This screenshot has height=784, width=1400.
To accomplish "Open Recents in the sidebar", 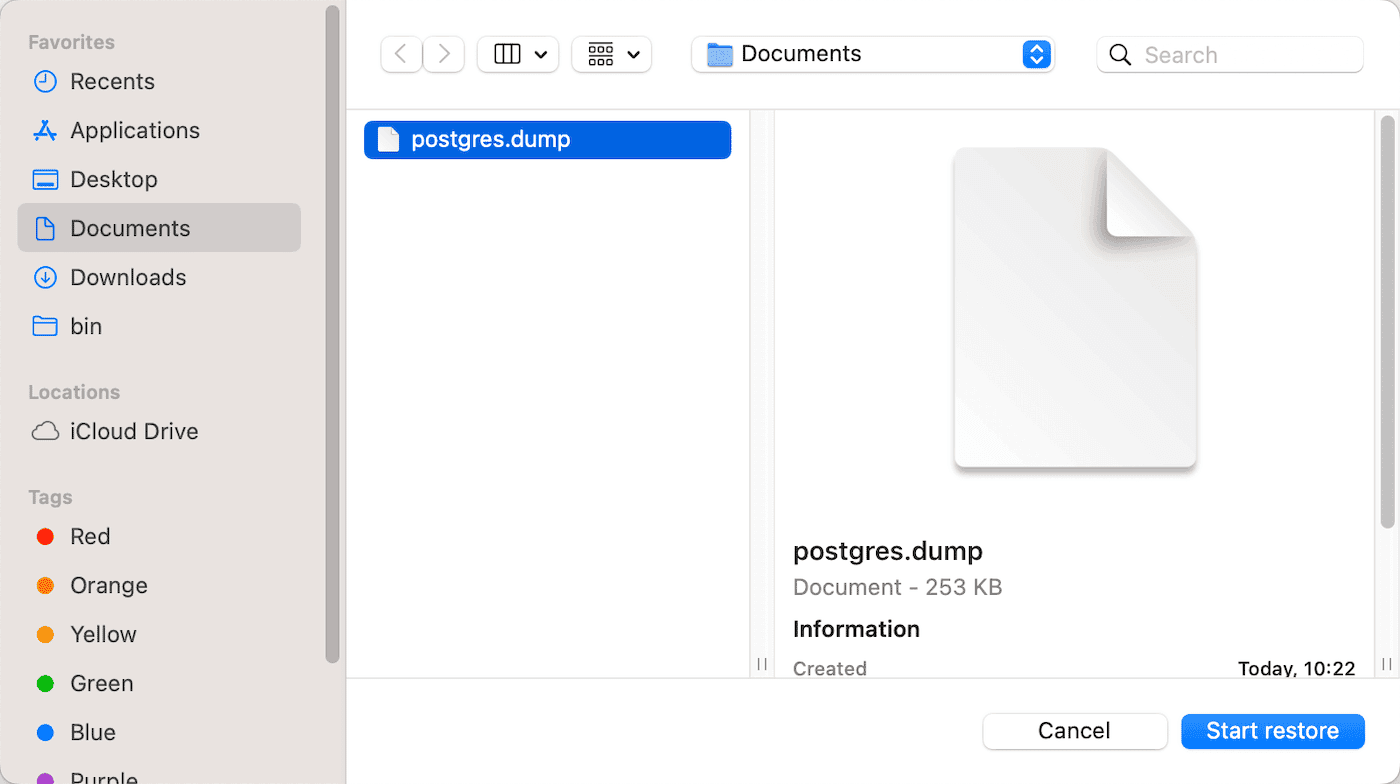I will [110, 81].
